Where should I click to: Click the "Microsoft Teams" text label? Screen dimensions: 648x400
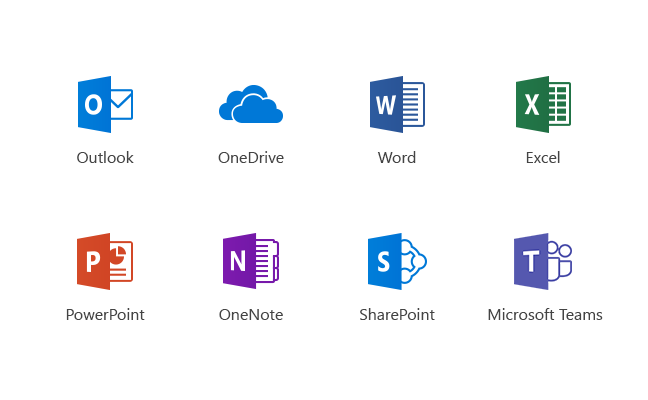545,315
